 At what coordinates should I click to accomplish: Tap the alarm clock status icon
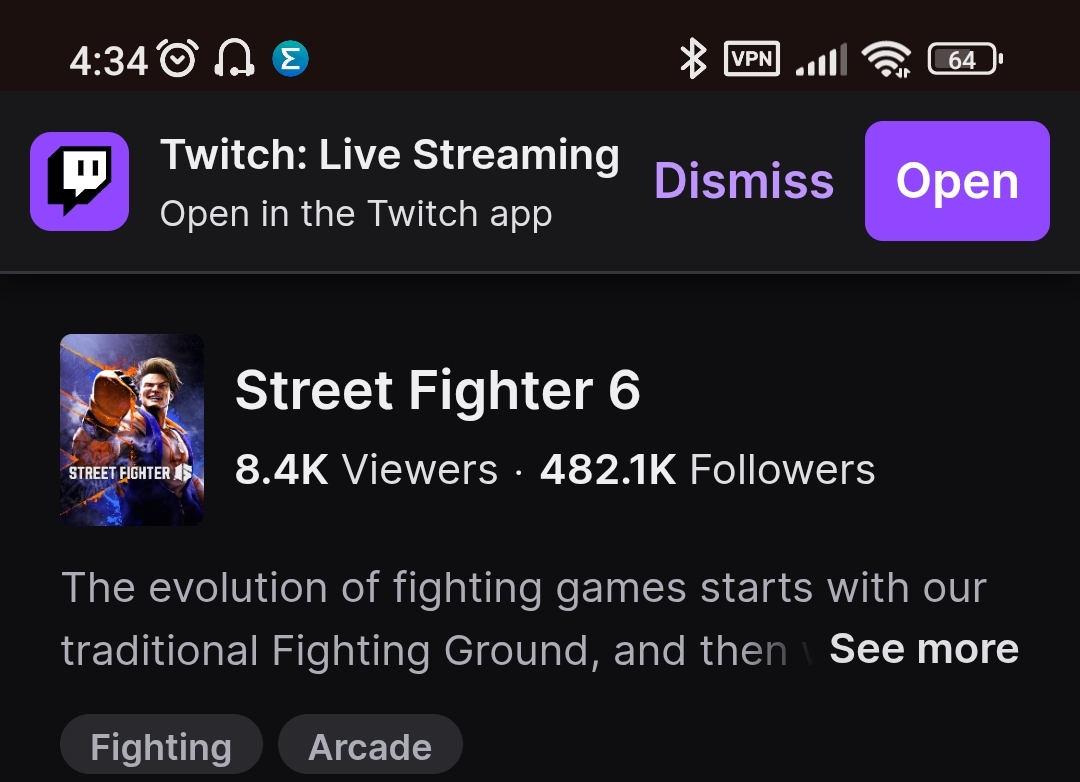(178, 59)
